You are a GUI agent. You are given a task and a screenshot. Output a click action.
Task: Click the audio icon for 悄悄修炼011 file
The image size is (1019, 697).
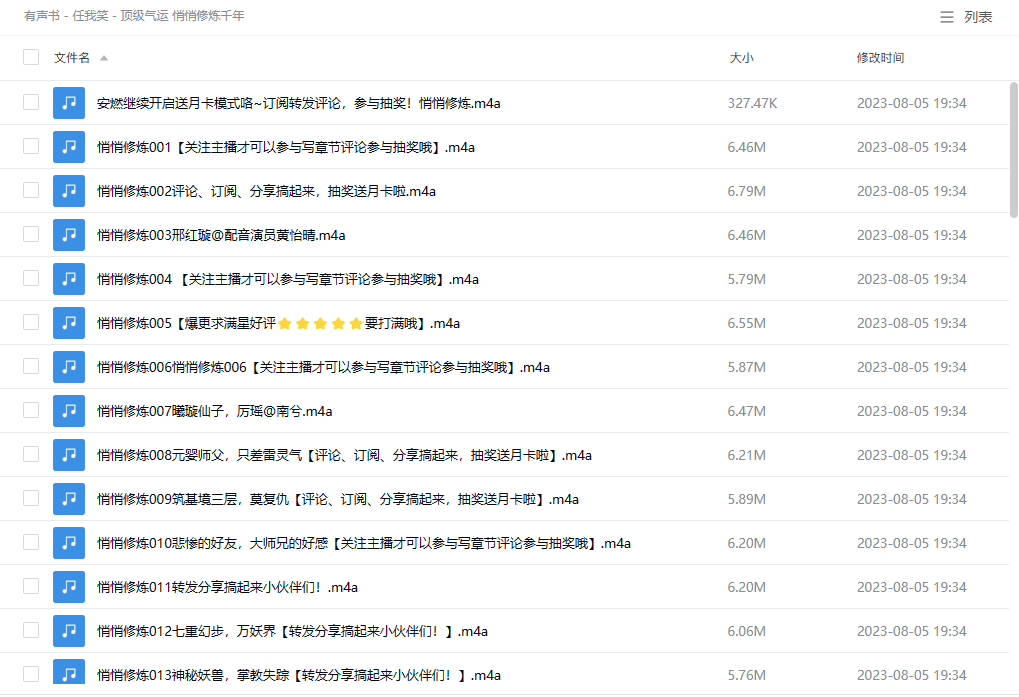[x=69, y=587]
